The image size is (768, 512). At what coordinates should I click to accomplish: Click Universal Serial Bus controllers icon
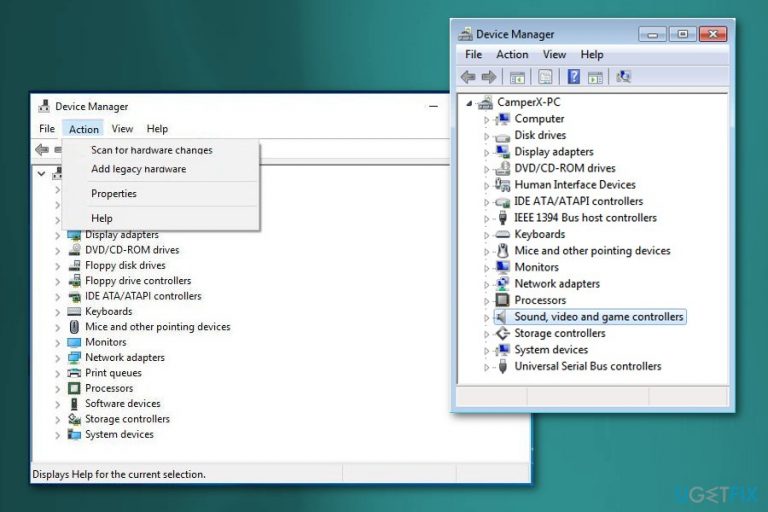(503, 366)
